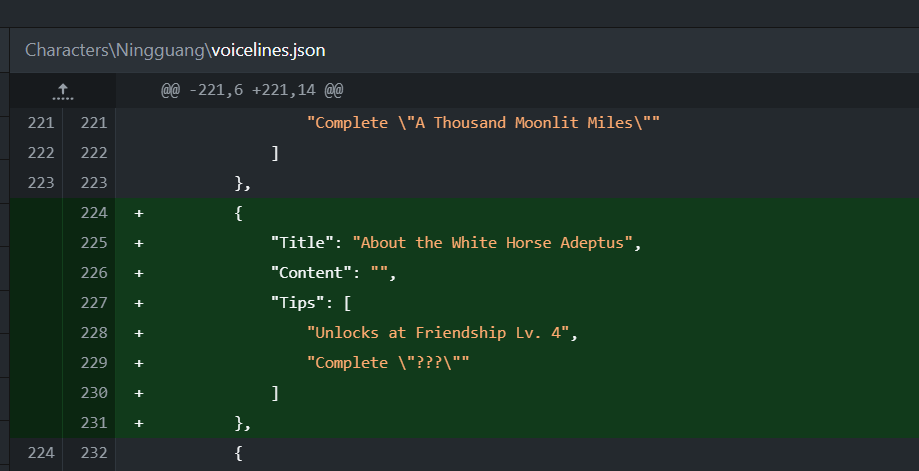Click the "Title" key on line 225

pos(302,243)
